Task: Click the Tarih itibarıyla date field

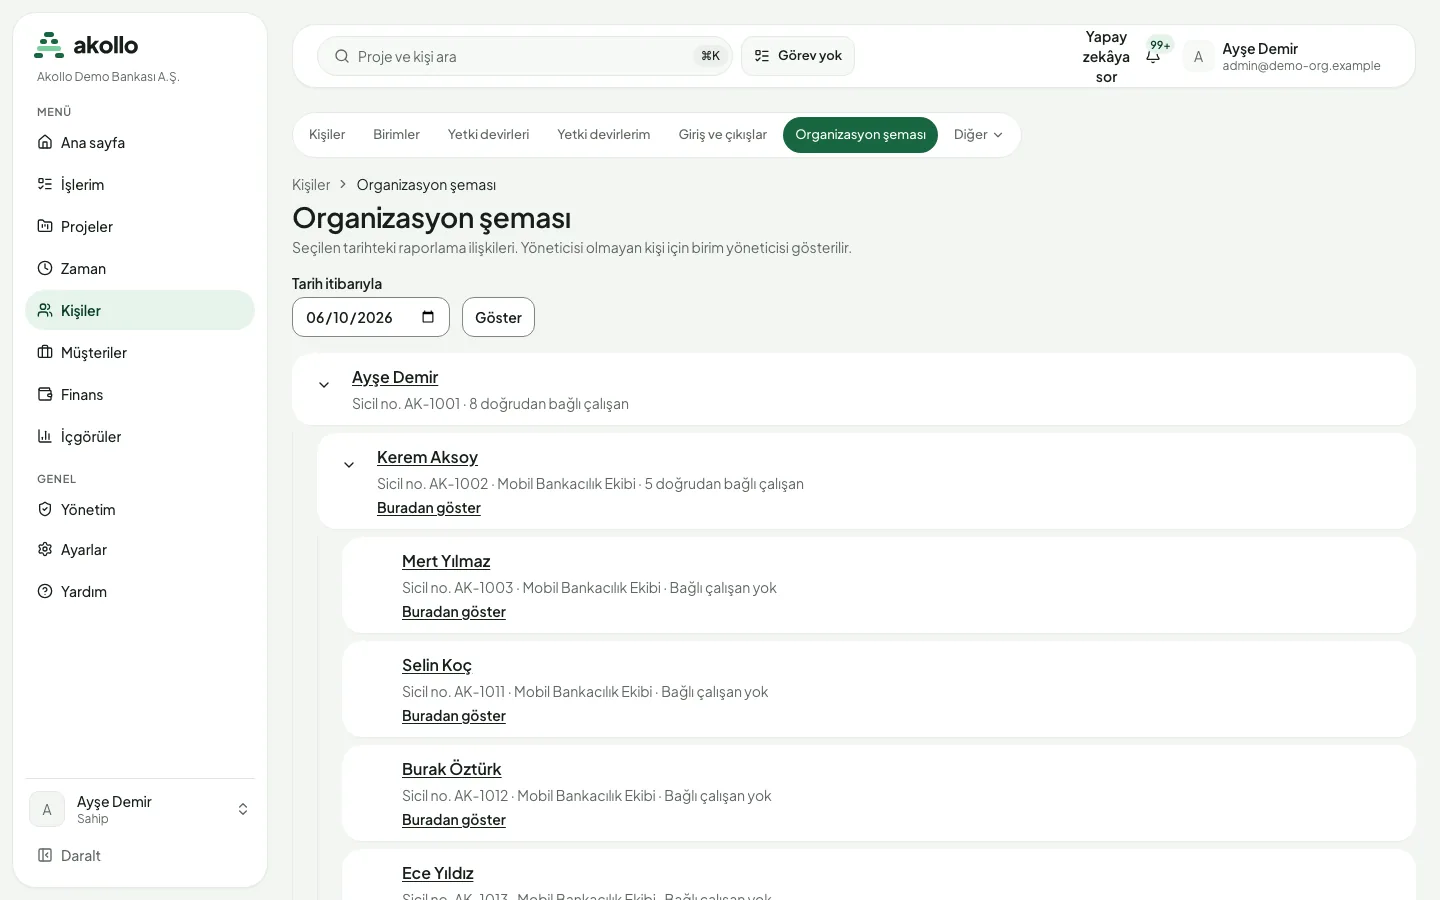Action: 371,317
